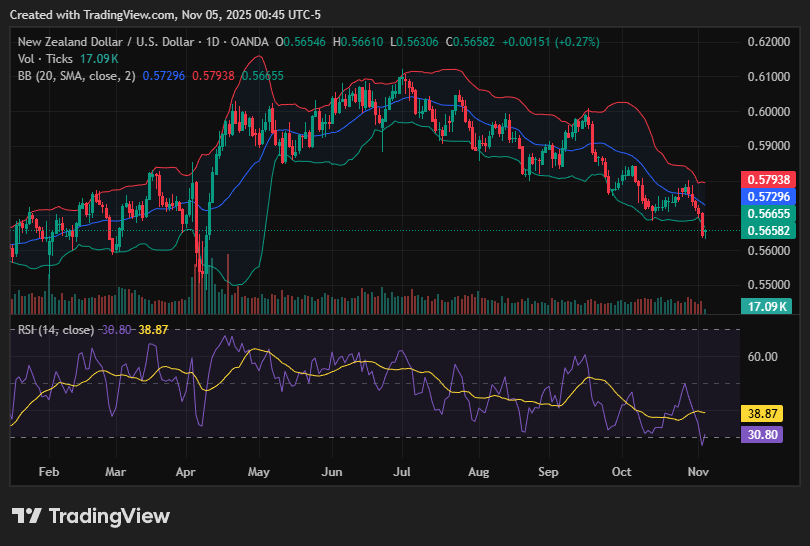This screenshot has height=546, width=810.
Task: Click the TradingView logo icon
Action: tap(27, 516)
